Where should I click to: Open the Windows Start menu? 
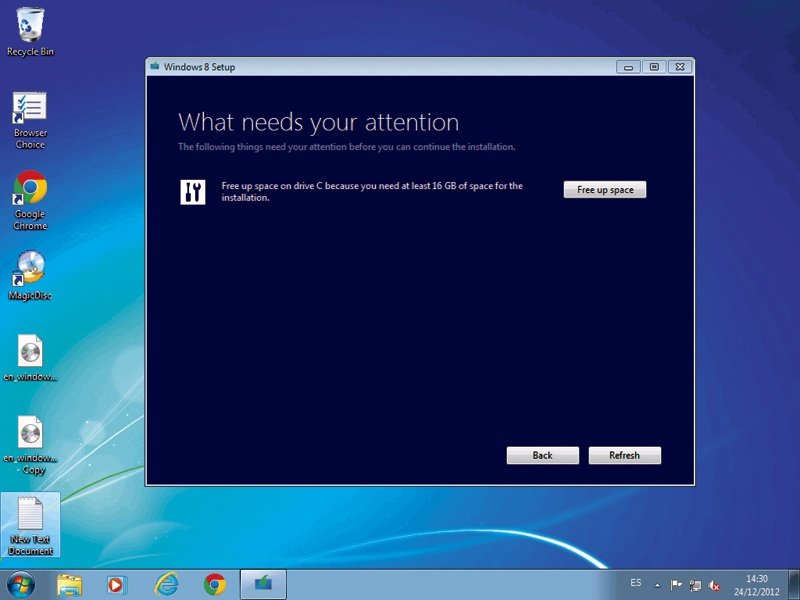click(x=21, y=585)
